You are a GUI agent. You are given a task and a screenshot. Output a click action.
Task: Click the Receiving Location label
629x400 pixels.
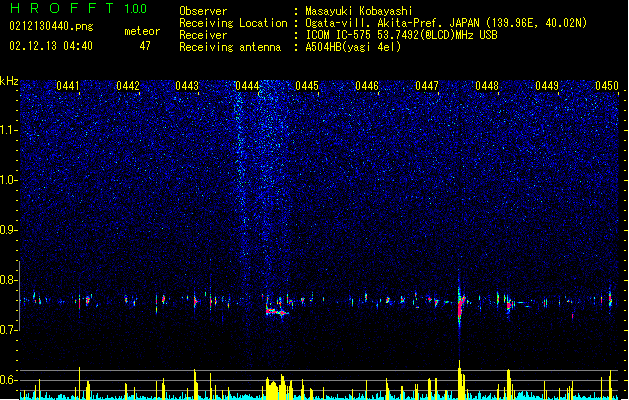233,23
